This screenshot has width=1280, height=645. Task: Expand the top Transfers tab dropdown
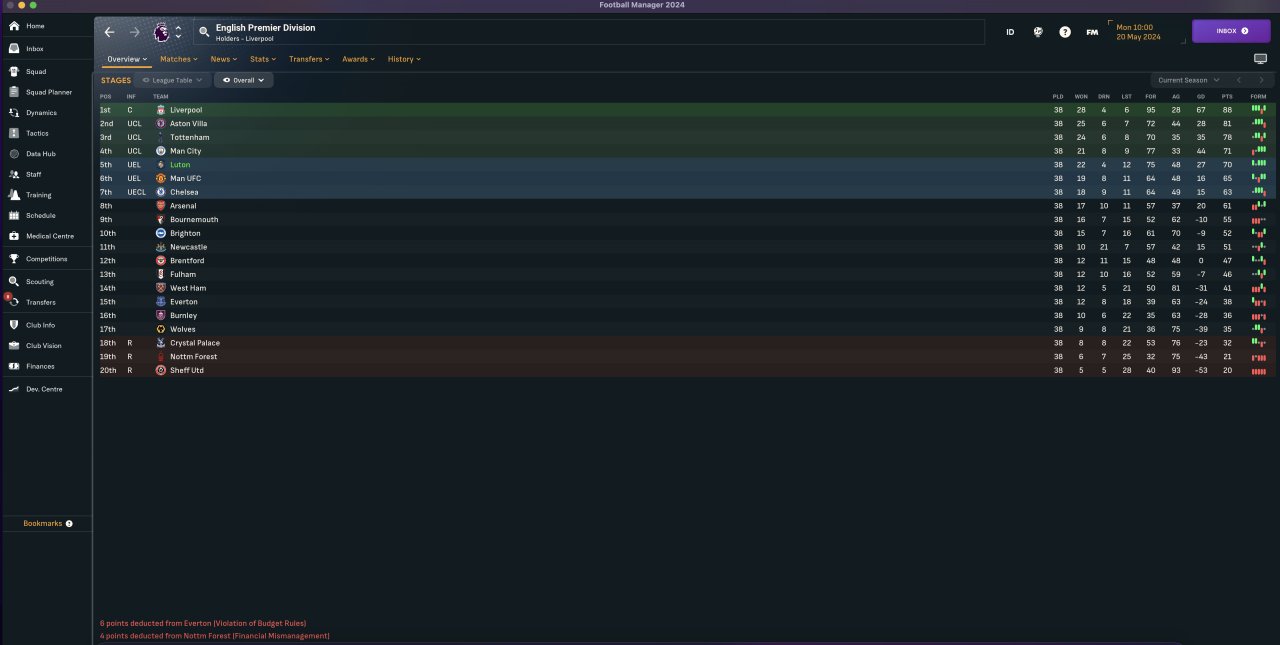click(x=309, y=59)
